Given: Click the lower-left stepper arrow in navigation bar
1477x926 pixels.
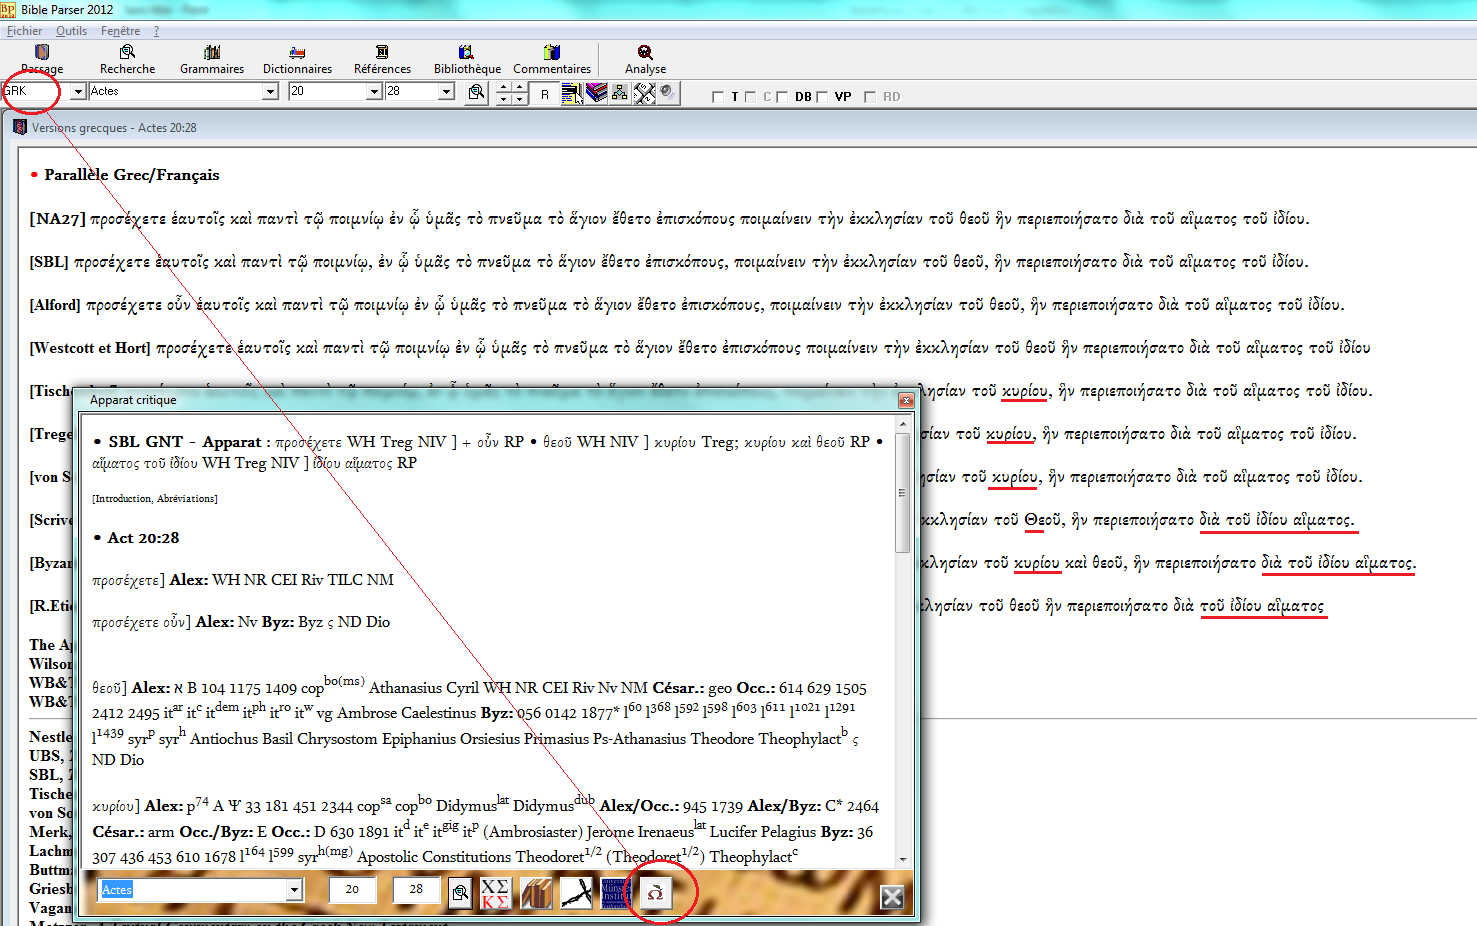Looking at the screenshot, I should coord(504,99).
